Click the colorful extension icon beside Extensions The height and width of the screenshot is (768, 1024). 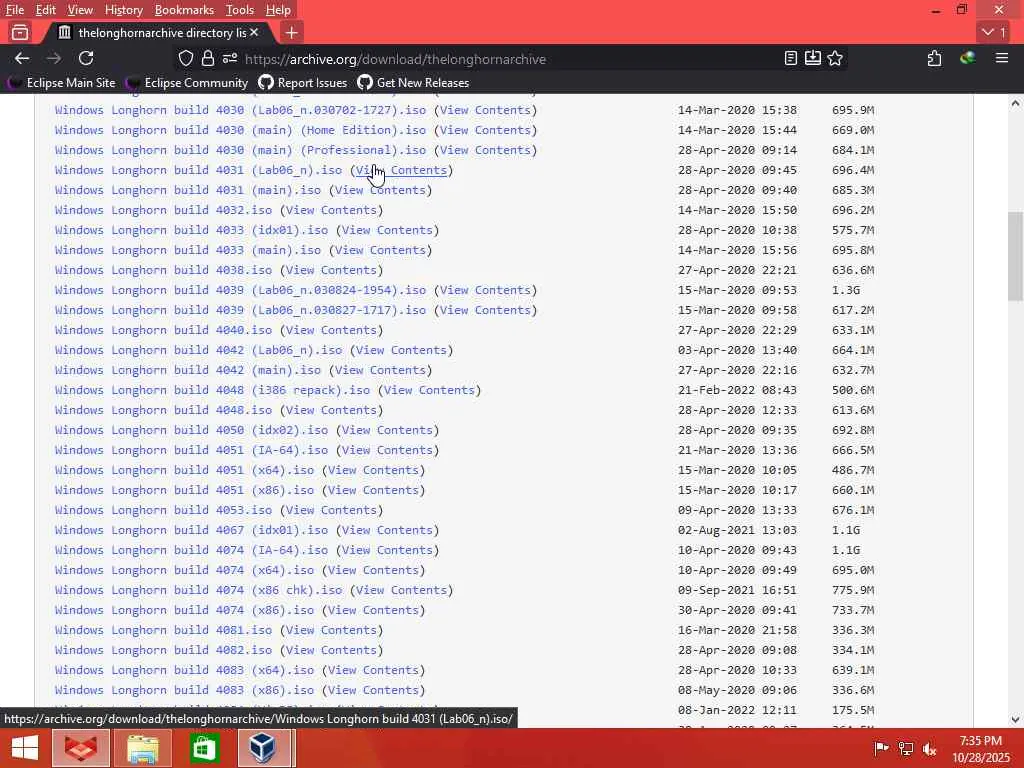pos(968,59)
